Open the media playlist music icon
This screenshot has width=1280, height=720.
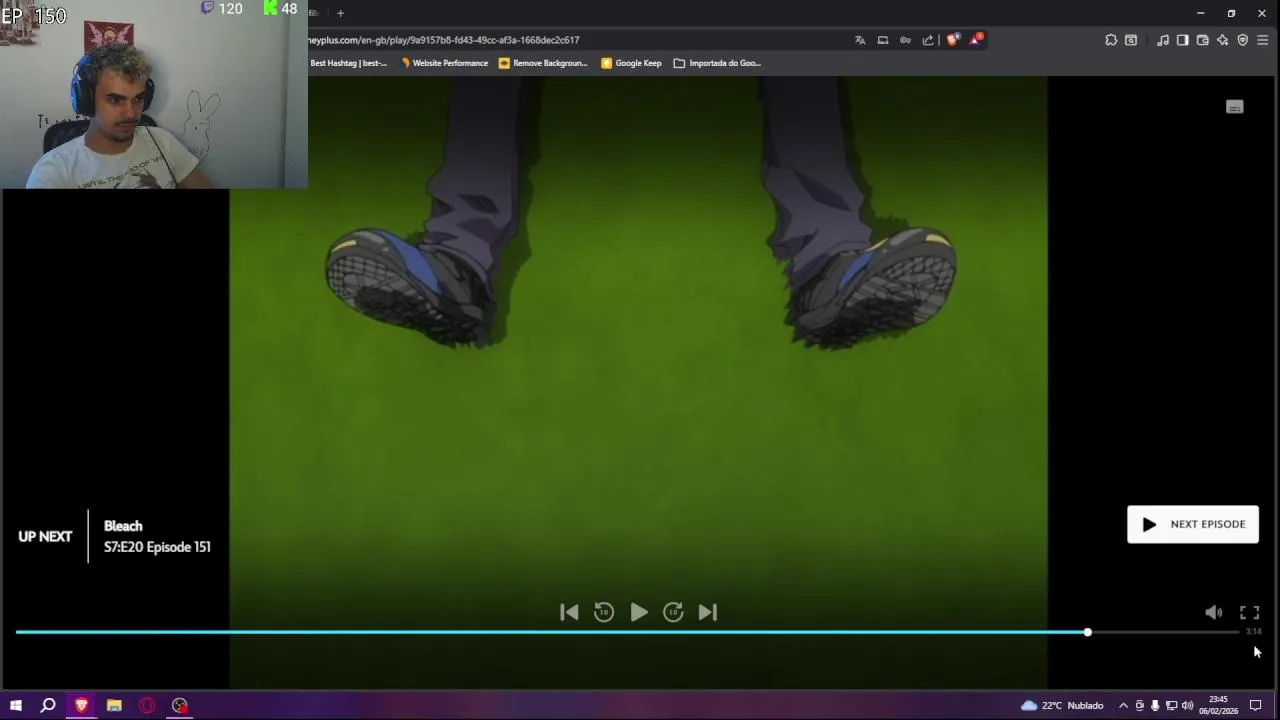point(1163,40)
